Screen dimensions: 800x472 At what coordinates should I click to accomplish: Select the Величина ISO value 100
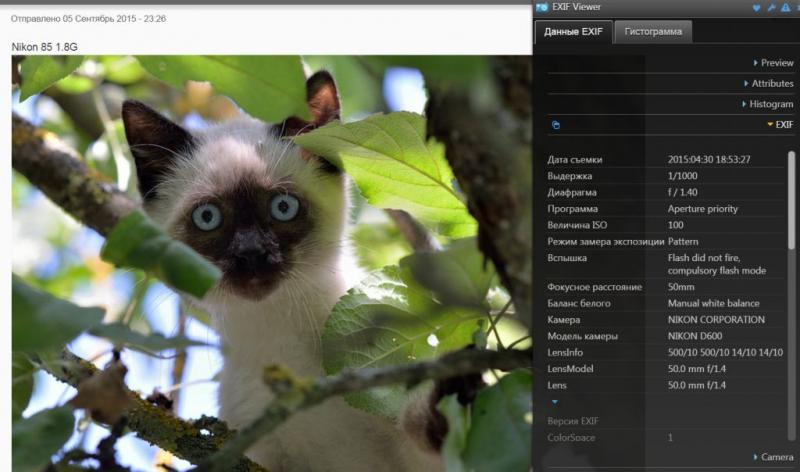point(676,225)
